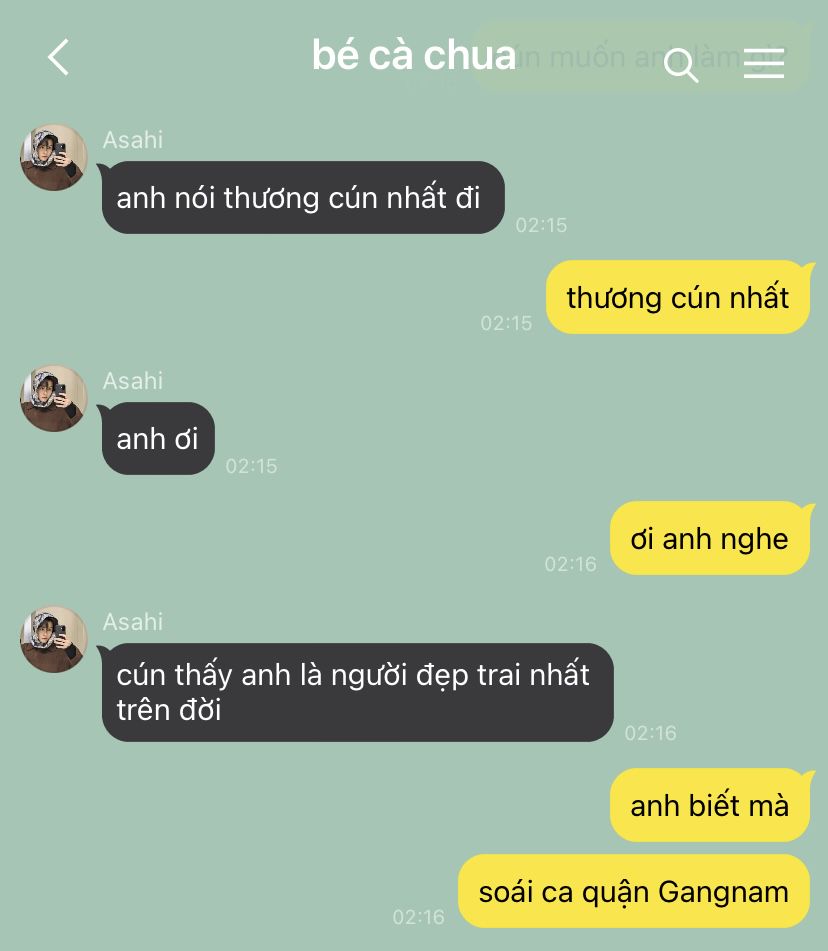
Task: Tap the chat title 'bé cà chua'
Action: pos(414,55)
